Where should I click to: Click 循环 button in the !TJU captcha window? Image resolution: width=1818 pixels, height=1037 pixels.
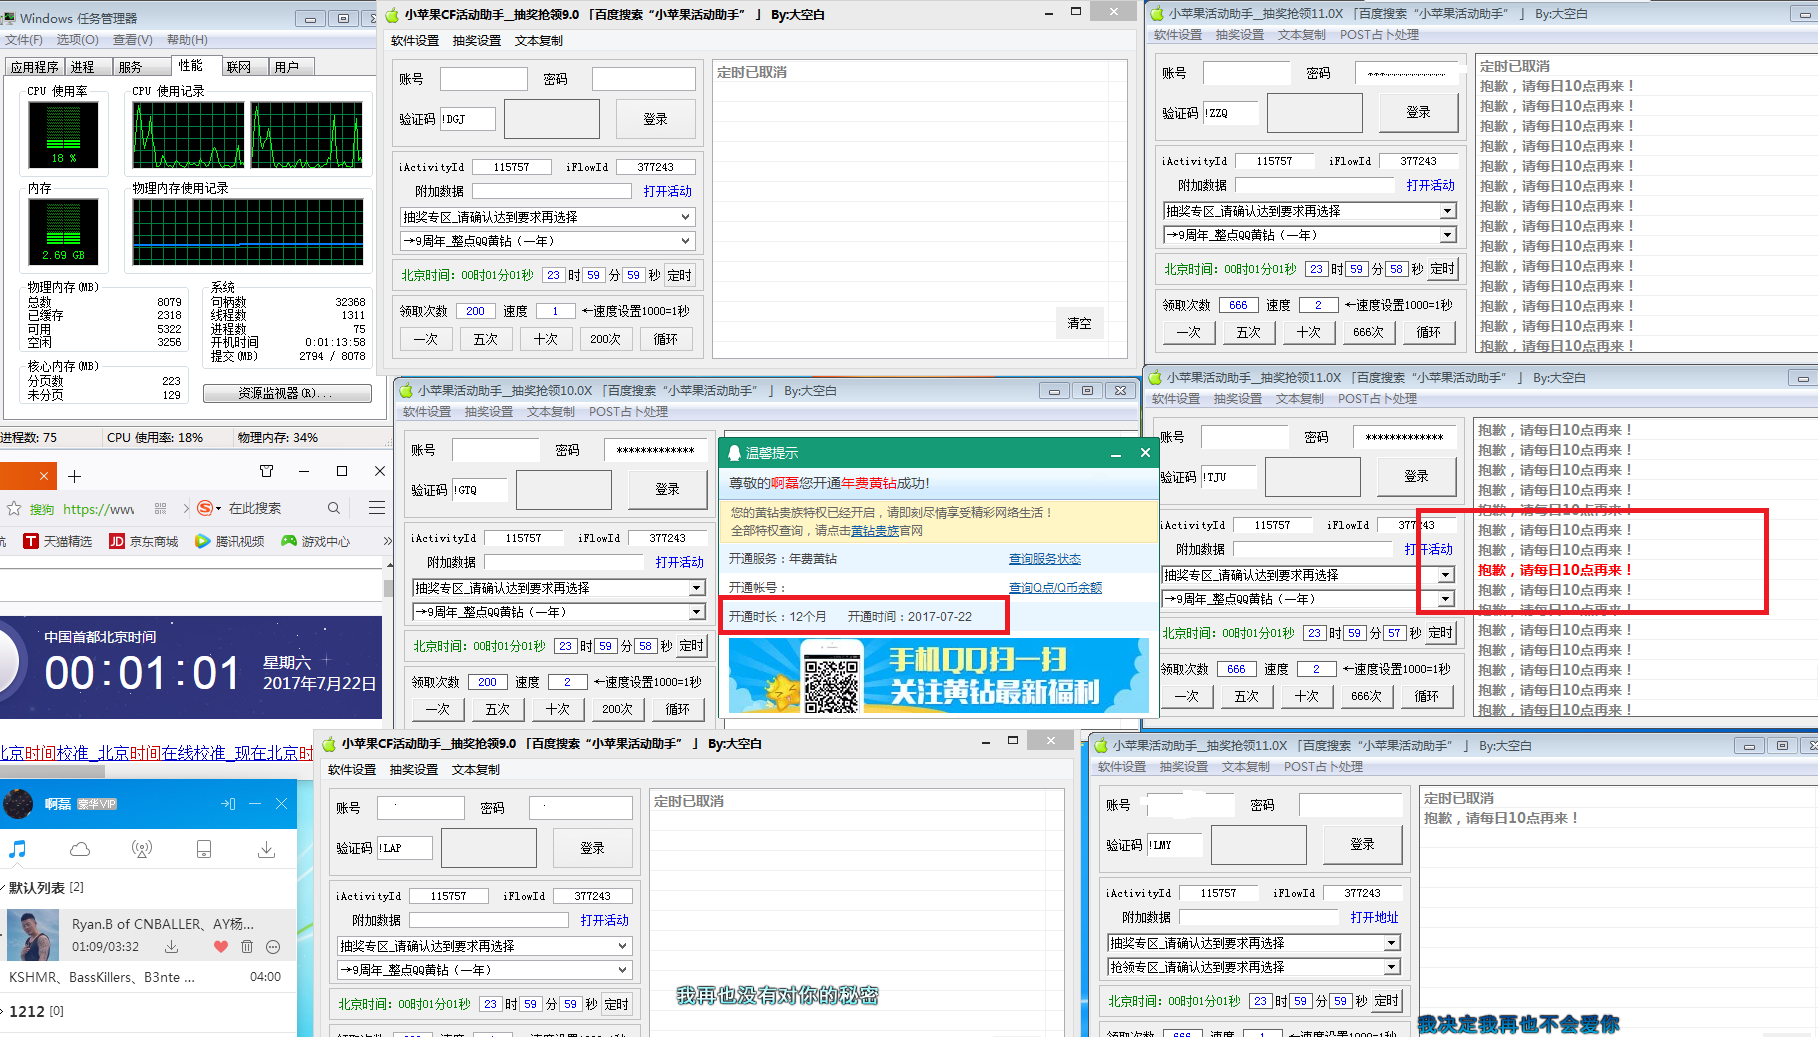pos(1427,696)
